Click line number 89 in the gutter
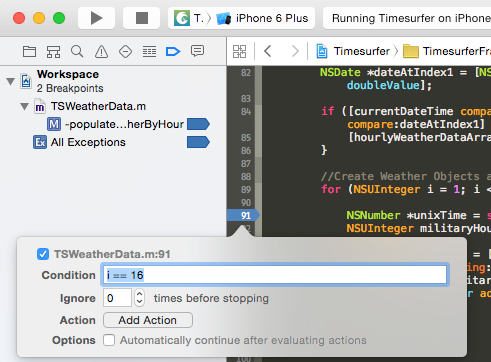Screen dimensions: 491x362 [x=246, y=189]
